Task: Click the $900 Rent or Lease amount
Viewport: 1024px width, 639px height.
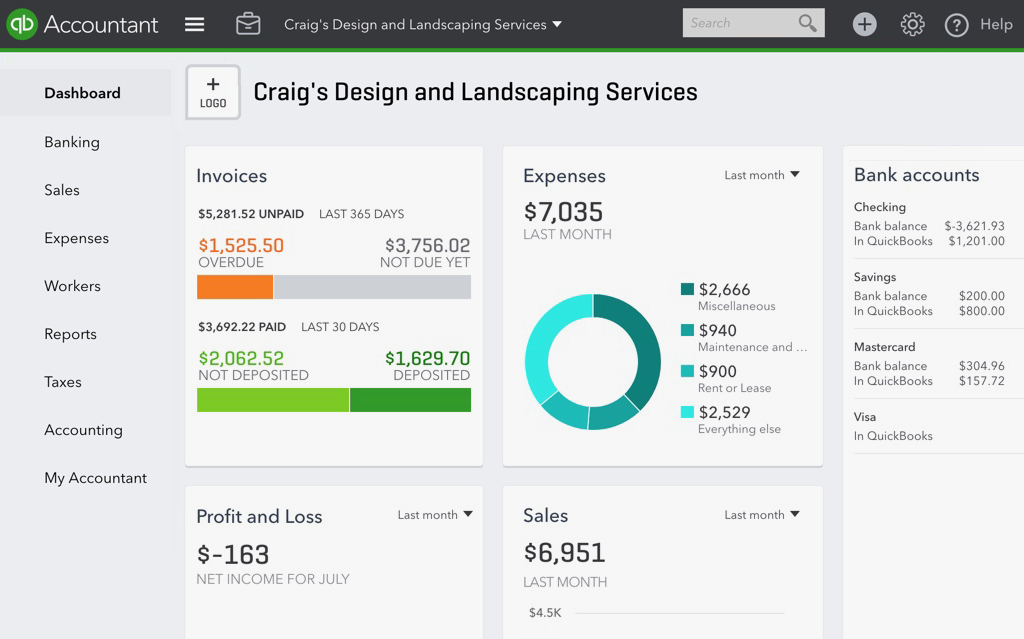Action: click(x=718, y=371)
